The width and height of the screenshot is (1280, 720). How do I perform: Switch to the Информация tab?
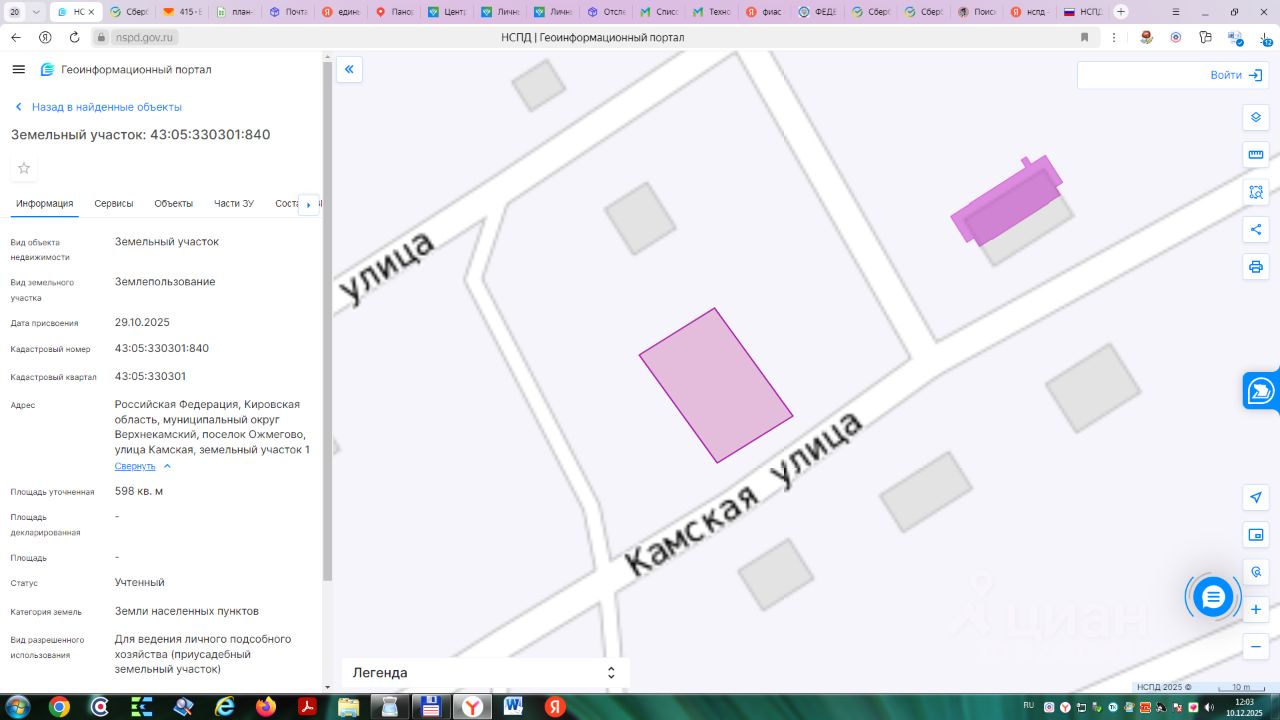click(45, 204)
